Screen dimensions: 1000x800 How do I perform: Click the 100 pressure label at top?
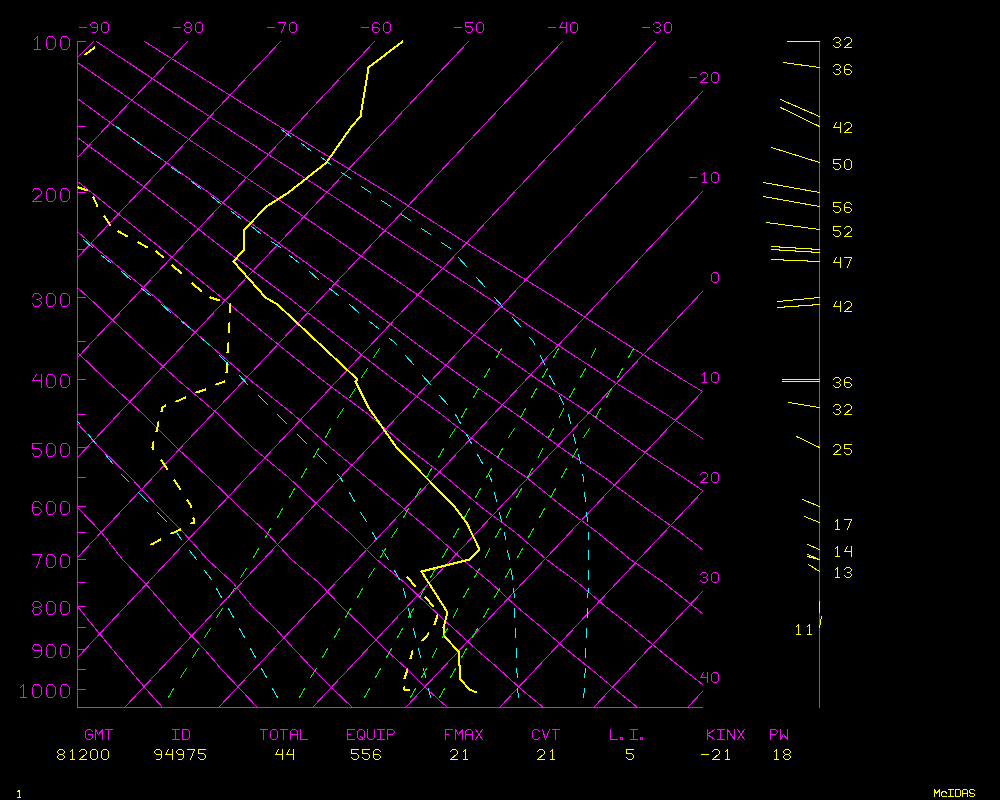(x=51, y=44)
